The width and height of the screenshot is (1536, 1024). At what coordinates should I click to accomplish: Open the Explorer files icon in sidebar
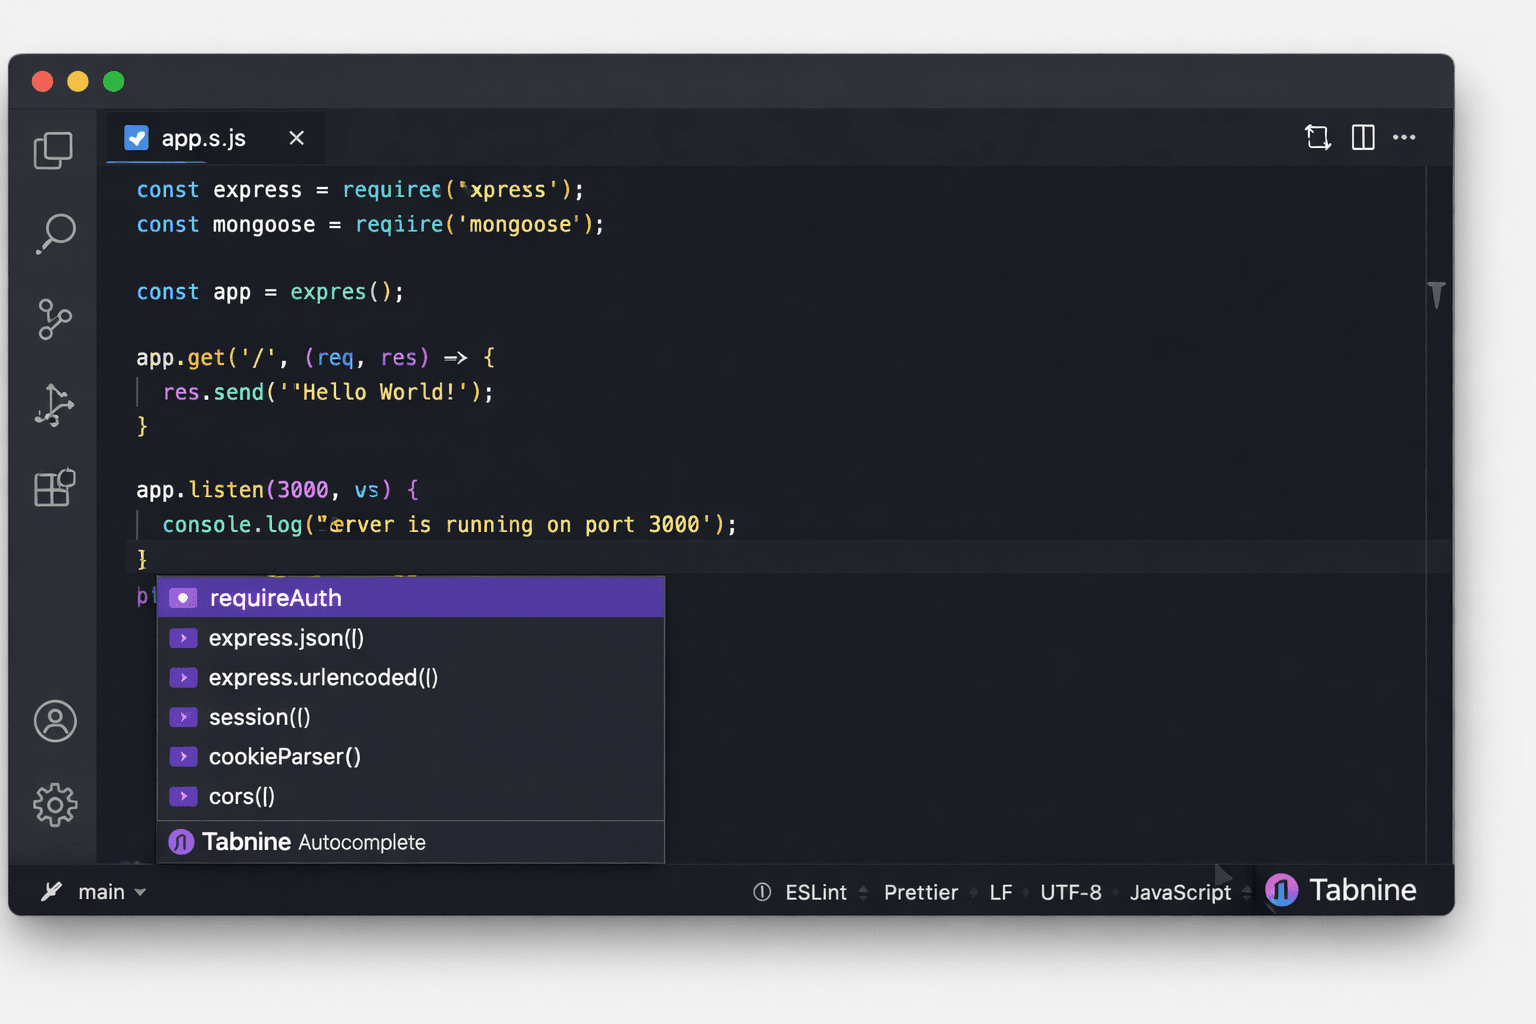53,151
